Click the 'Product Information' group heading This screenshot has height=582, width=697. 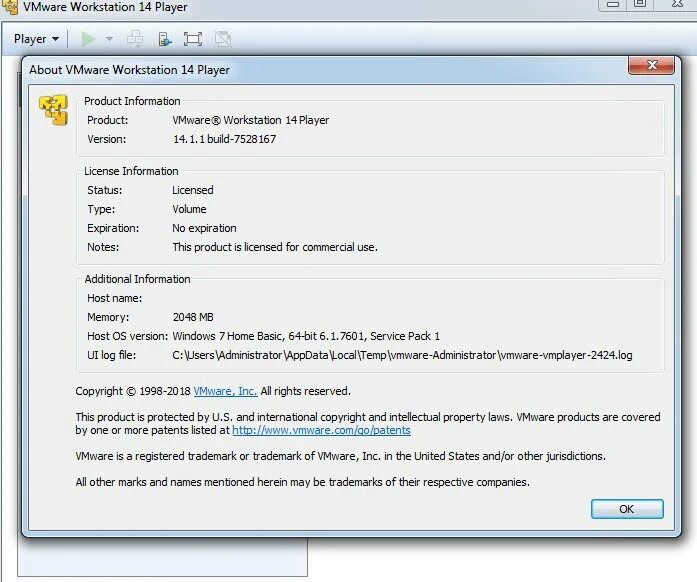pyautogui.click(x=132, y=101)
